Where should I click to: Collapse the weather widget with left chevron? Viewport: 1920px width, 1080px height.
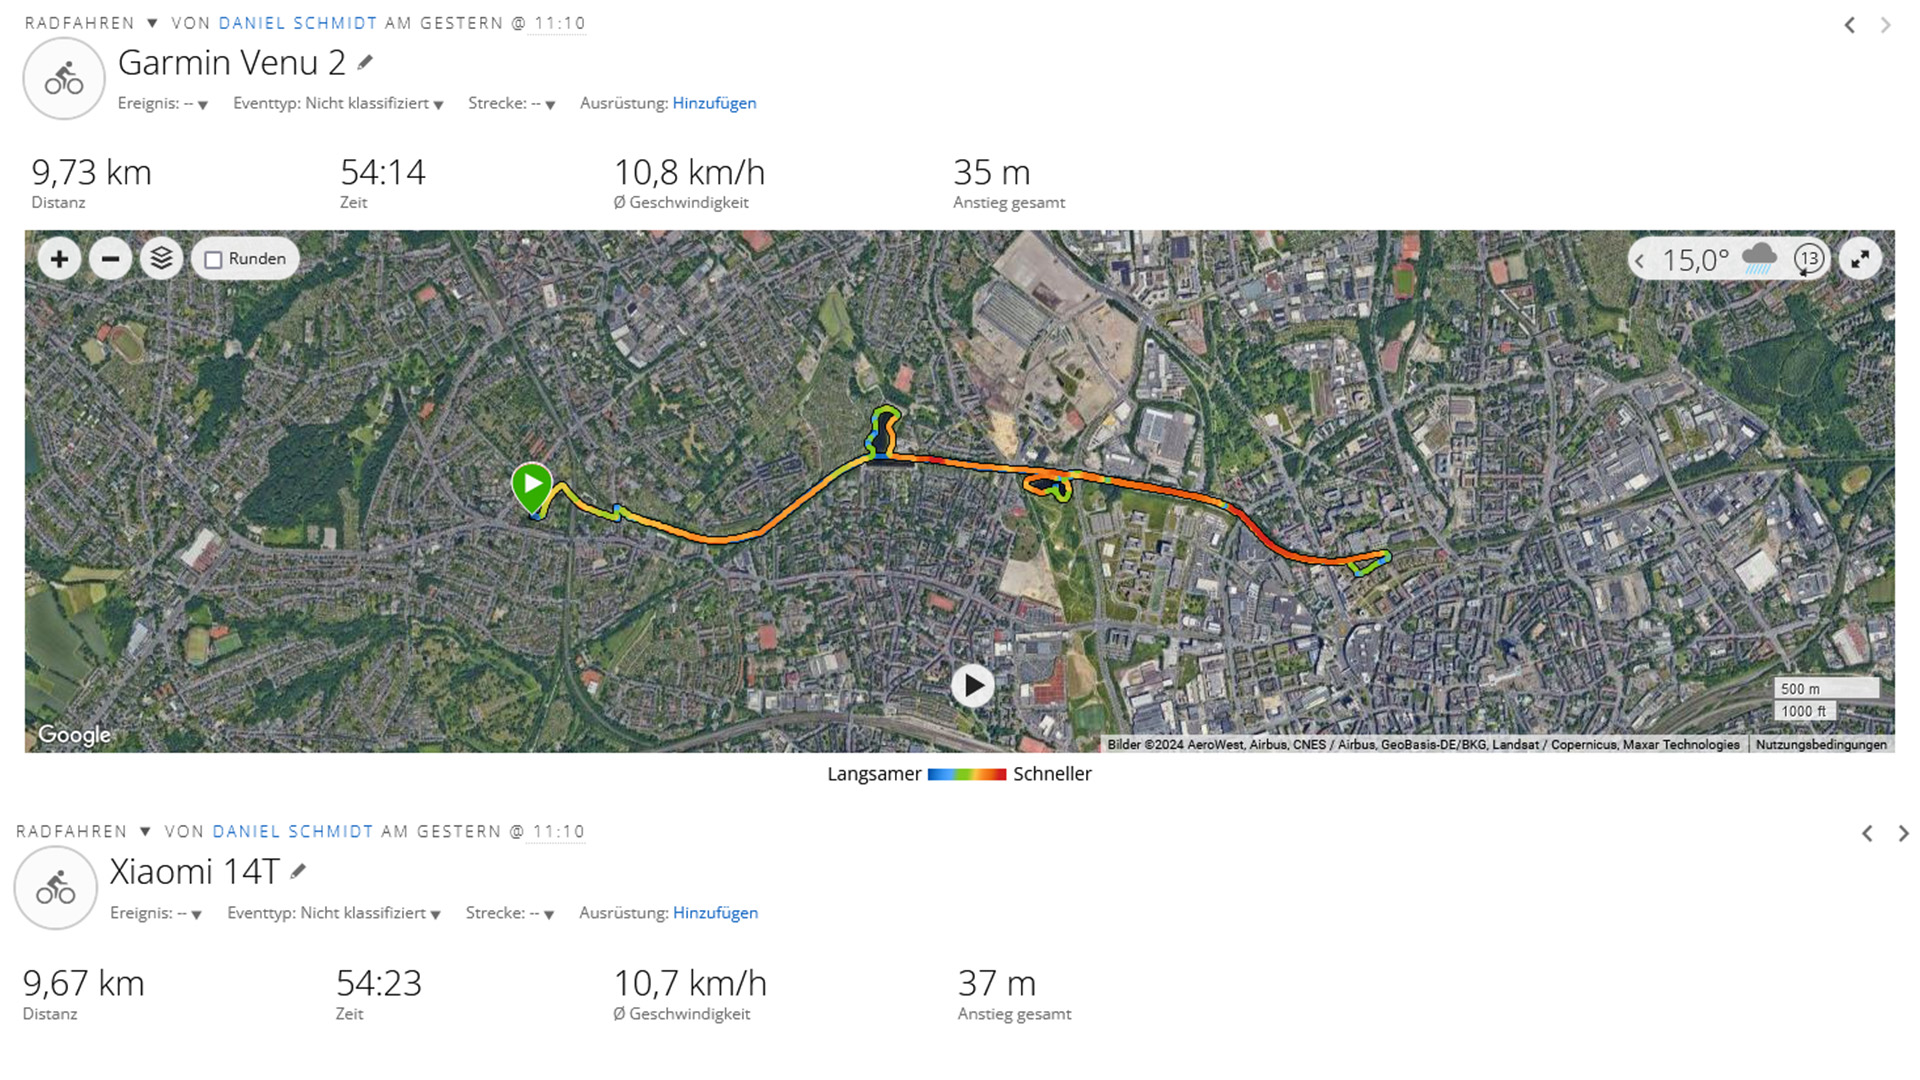[1640, 262]
